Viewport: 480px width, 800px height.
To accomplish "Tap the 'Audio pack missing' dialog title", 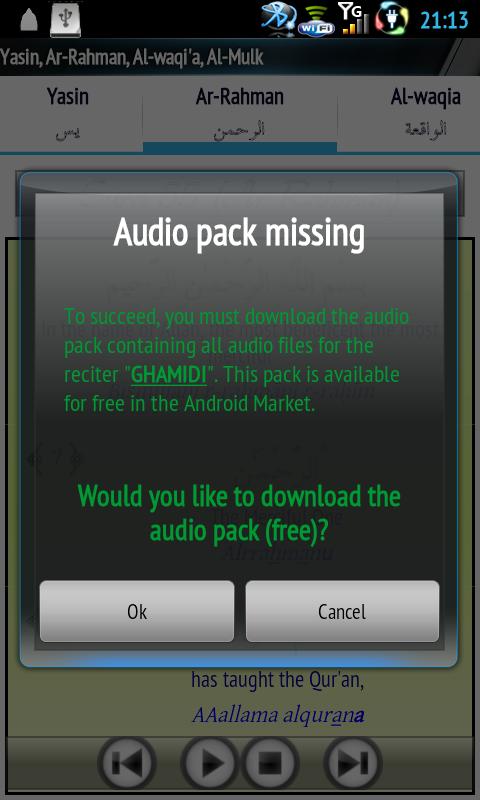I will coord(240,234).
